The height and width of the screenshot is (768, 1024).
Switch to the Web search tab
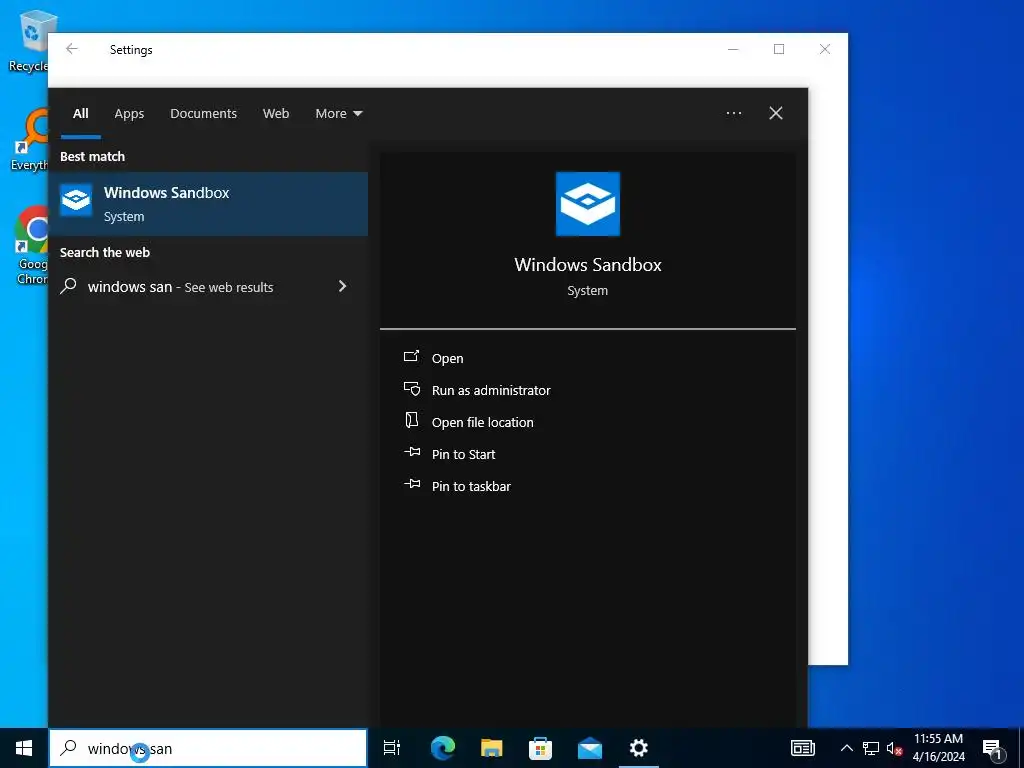pos(276,114)
